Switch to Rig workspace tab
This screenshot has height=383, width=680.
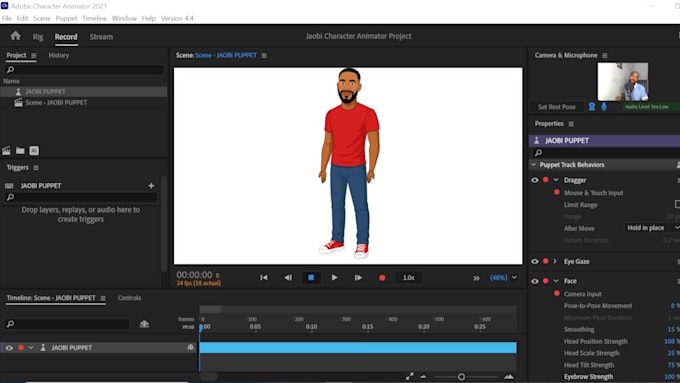[x=38, y=37]
